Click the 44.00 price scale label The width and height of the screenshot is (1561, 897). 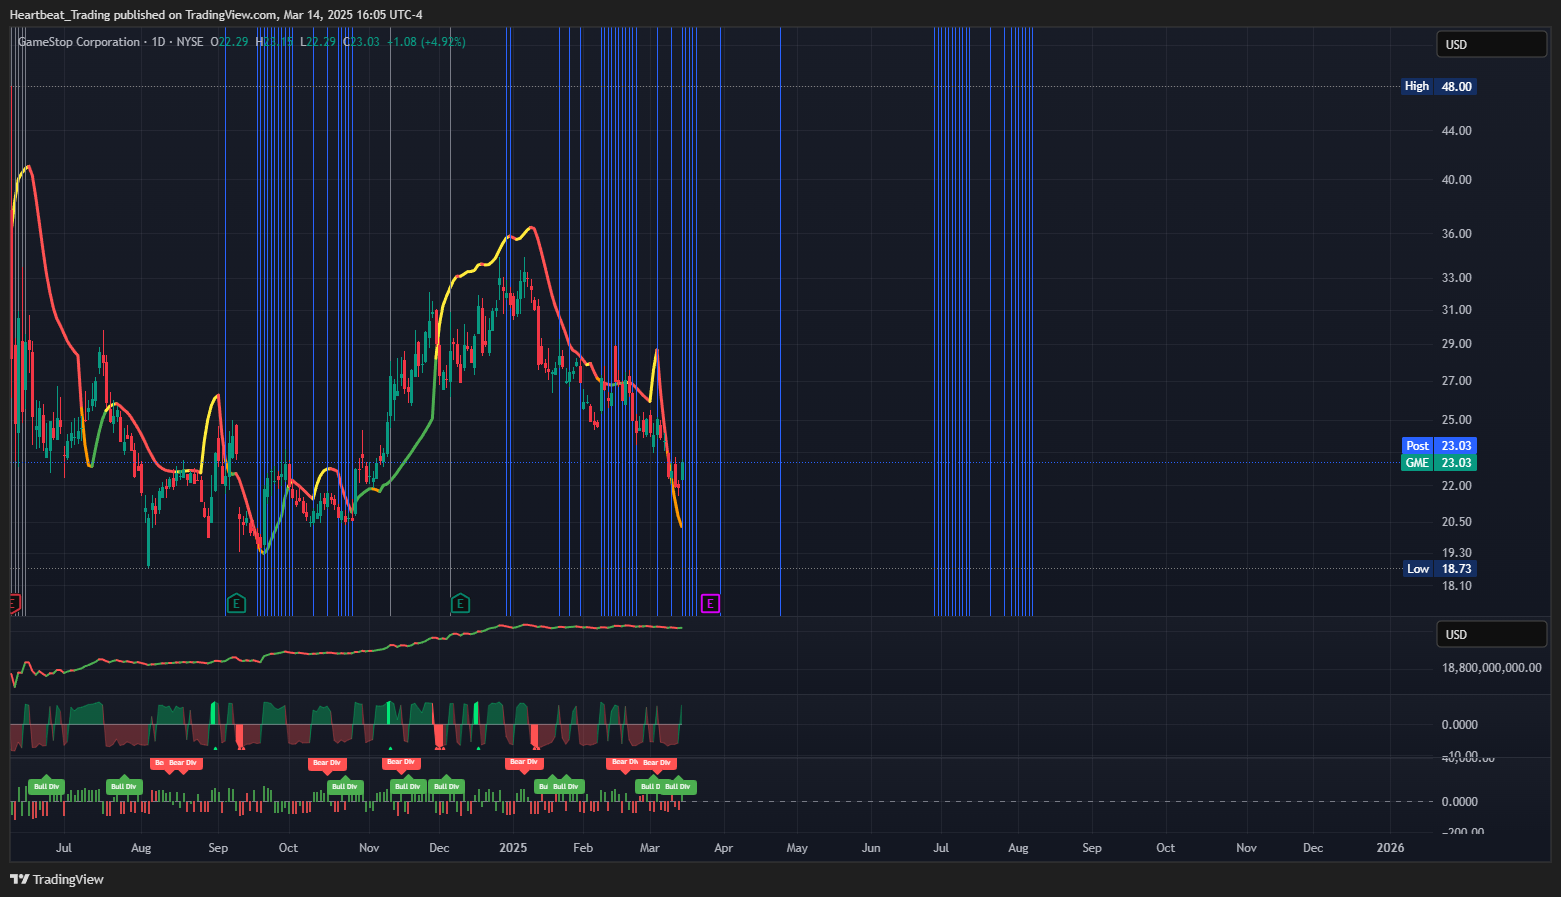pos(1456,130)
